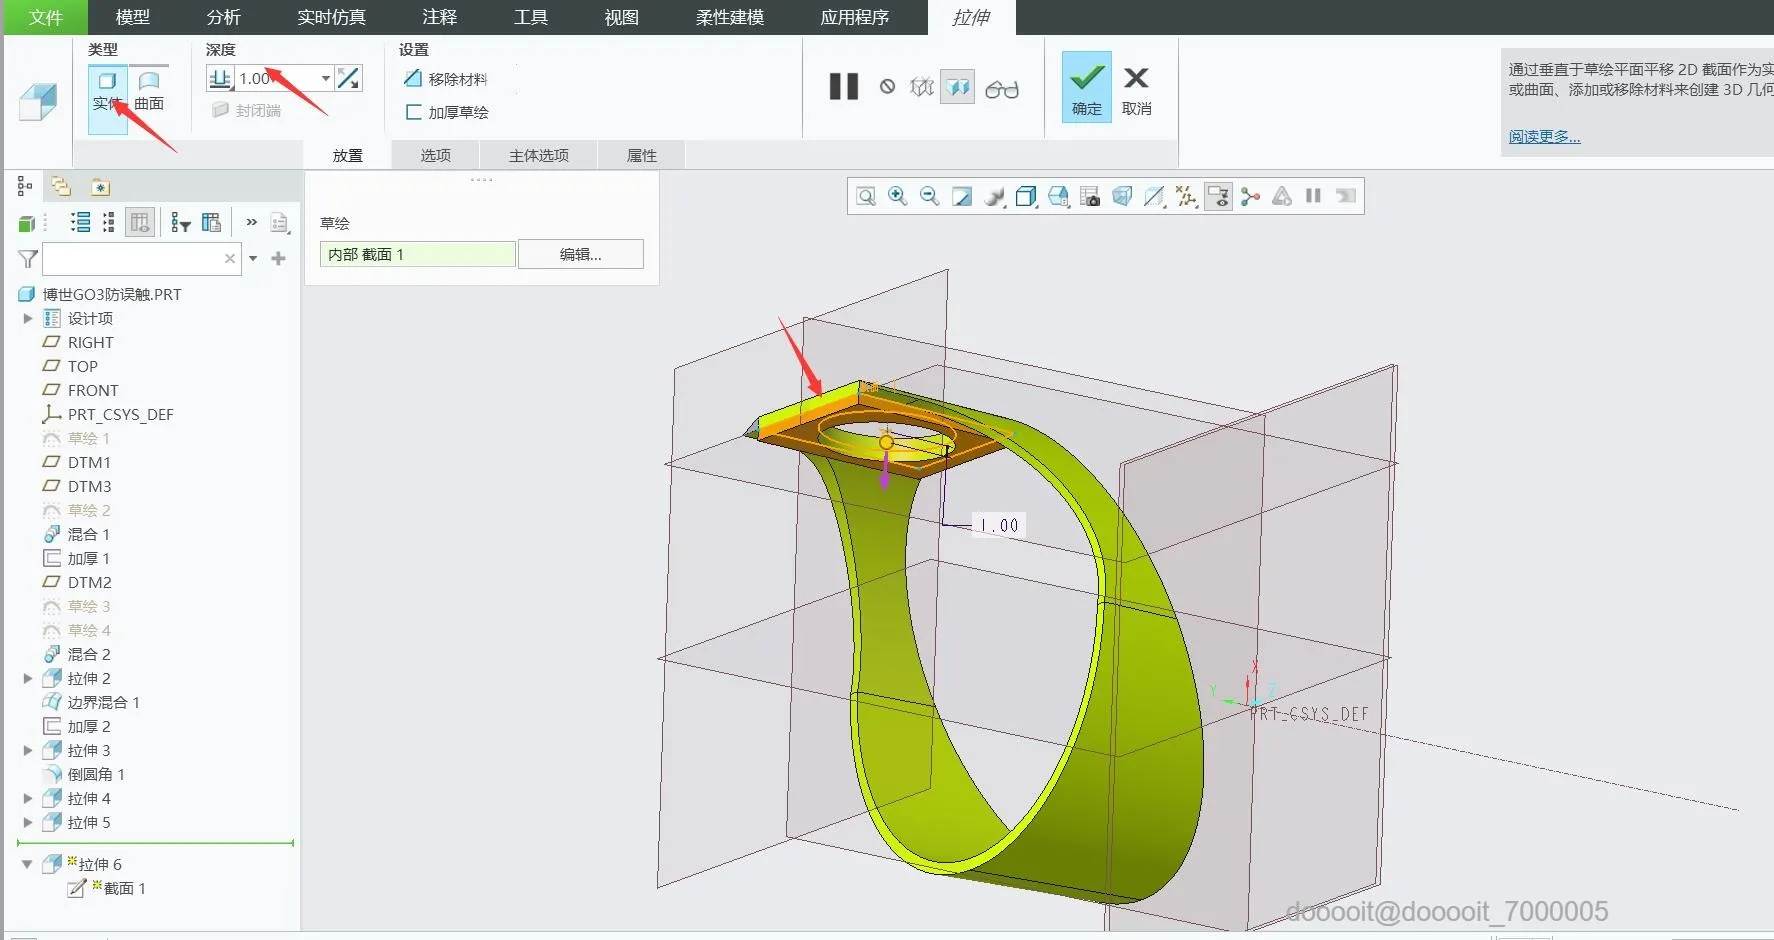
Task: Click the refit view magnifier icon
Action: pos(866,197)
